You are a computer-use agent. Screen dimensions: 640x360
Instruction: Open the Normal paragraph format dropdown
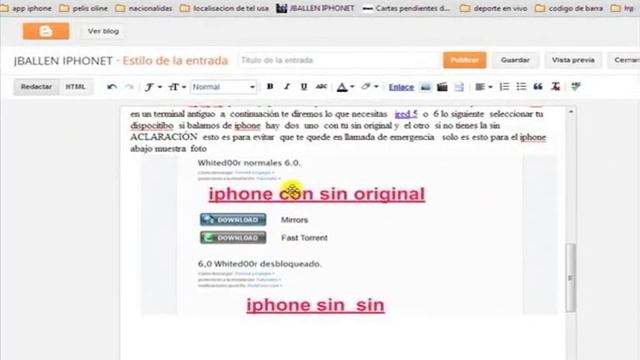point(223,87)
